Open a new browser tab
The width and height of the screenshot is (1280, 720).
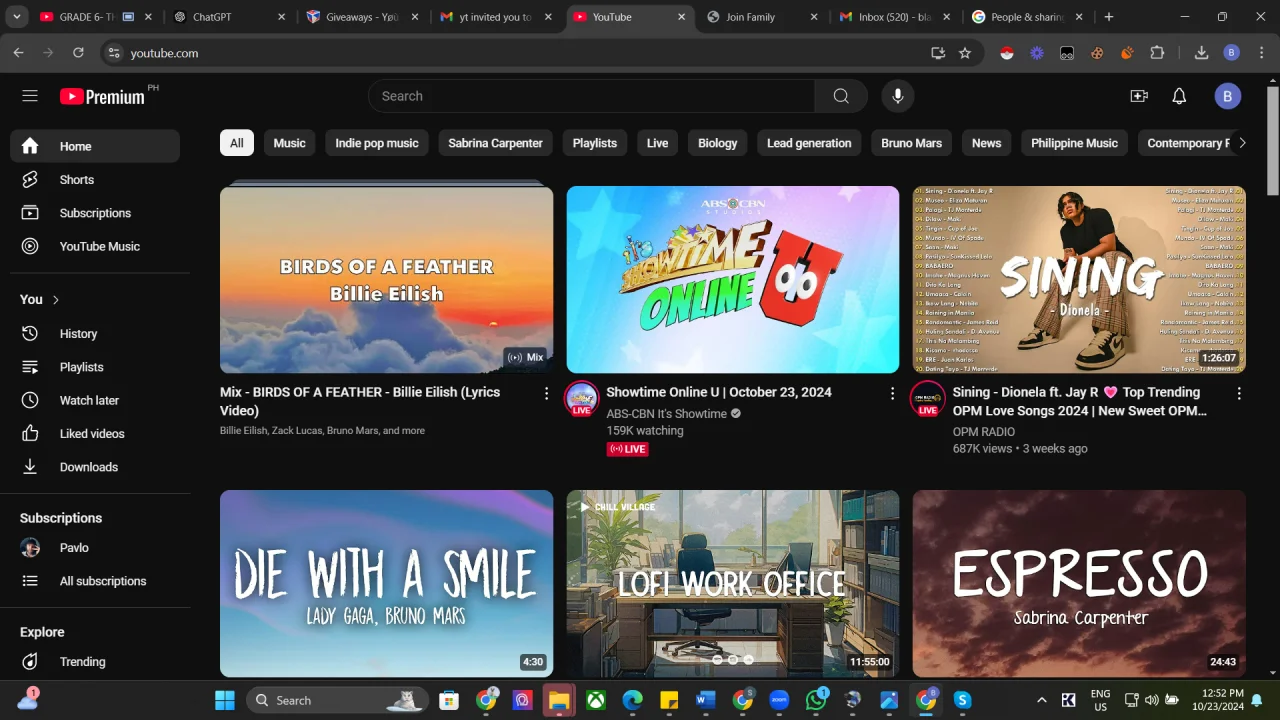(x=1109, y=17)
